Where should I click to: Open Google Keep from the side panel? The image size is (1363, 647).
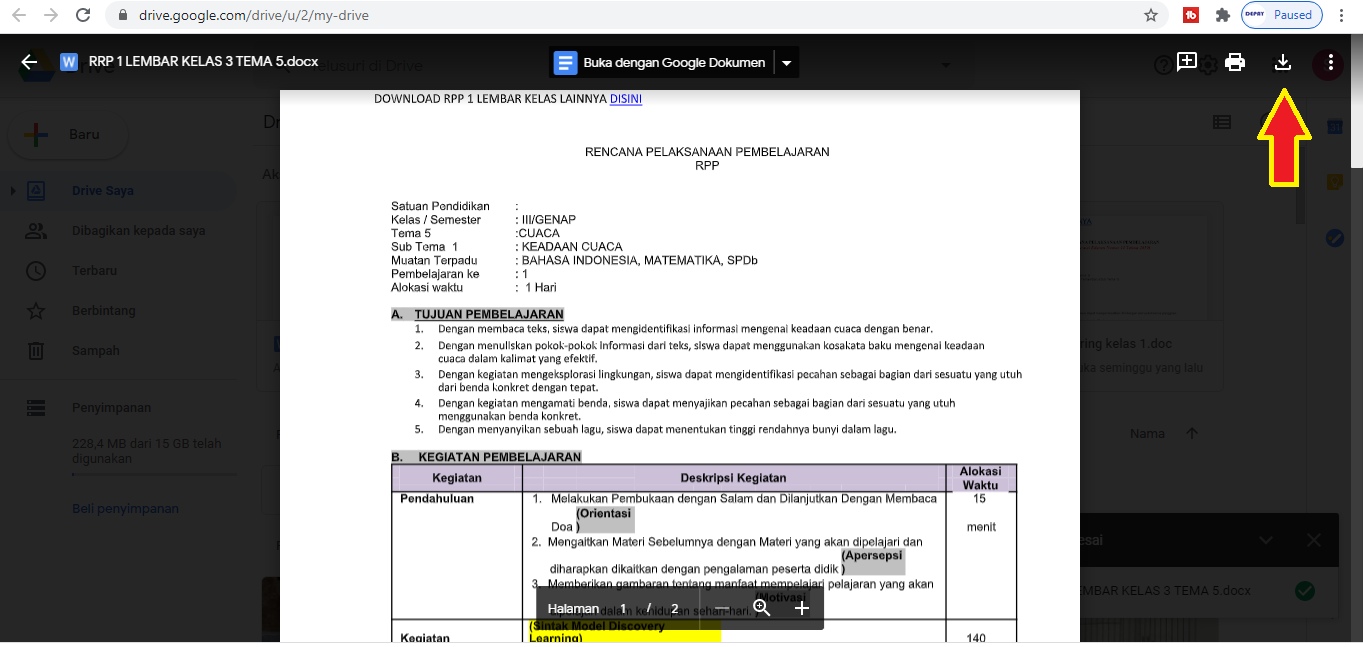pyautogui.click(x=1335, y=182)
